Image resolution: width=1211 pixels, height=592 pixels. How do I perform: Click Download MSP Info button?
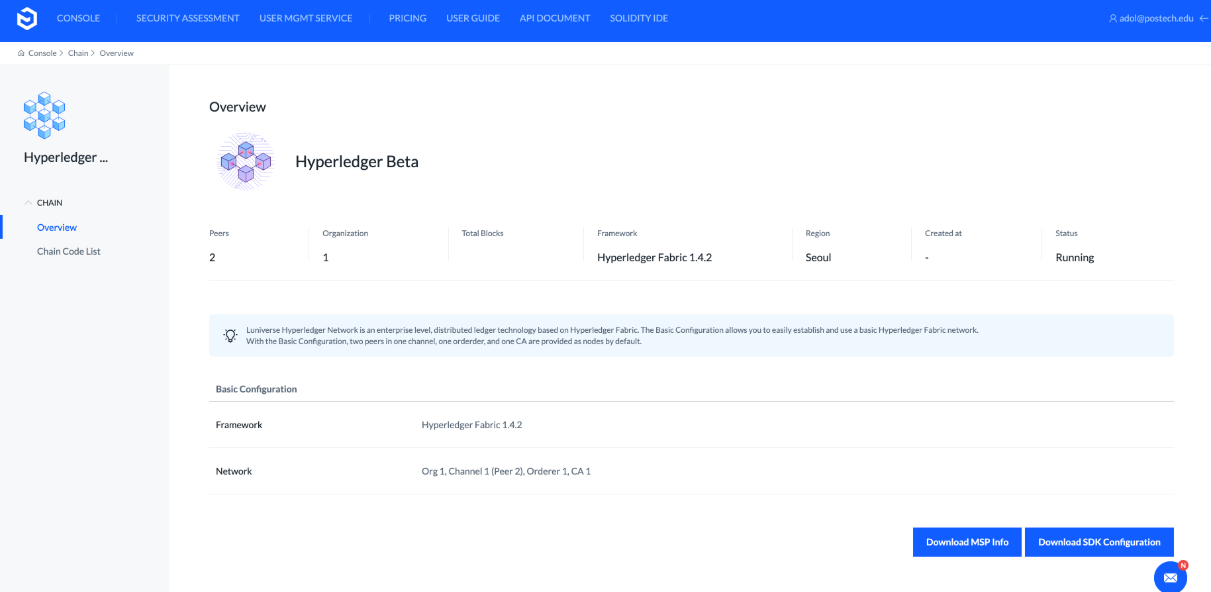tap(967, 542)
